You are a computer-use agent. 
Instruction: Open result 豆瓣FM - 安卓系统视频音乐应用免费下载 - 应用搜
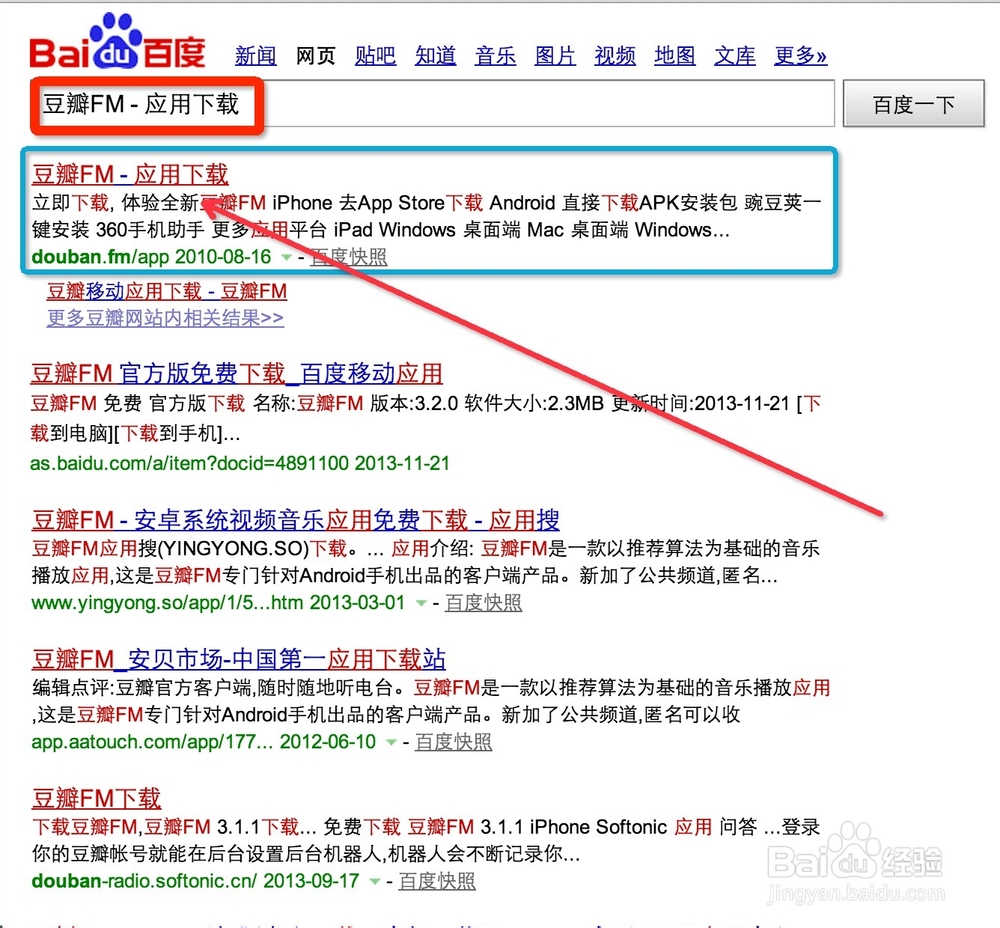coord(295,520)
